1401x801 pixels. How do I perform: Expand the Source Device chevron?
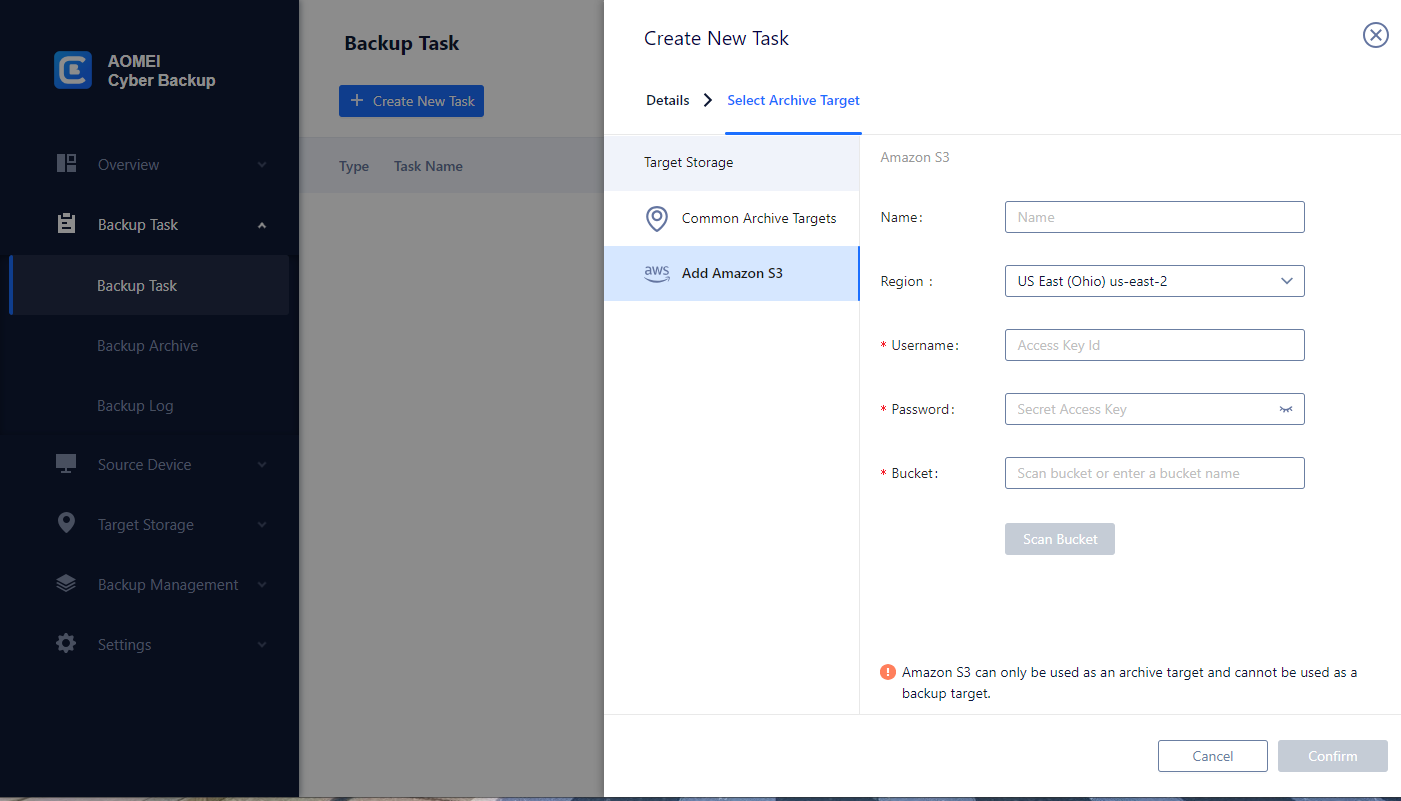tap(262, 465)
